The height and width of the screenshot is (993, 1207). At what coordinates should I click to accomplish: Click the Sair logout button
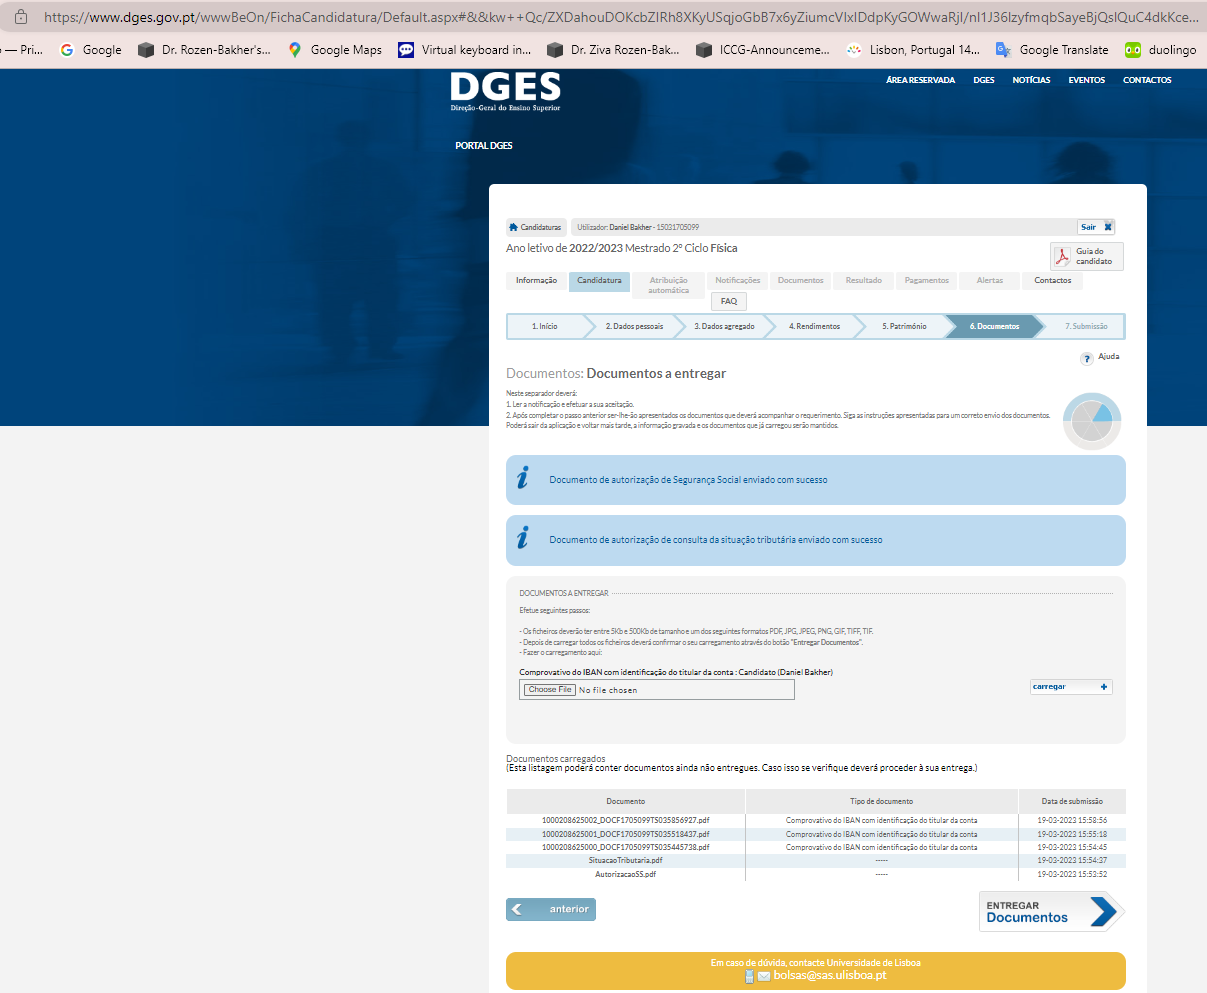pos(1095,227)
